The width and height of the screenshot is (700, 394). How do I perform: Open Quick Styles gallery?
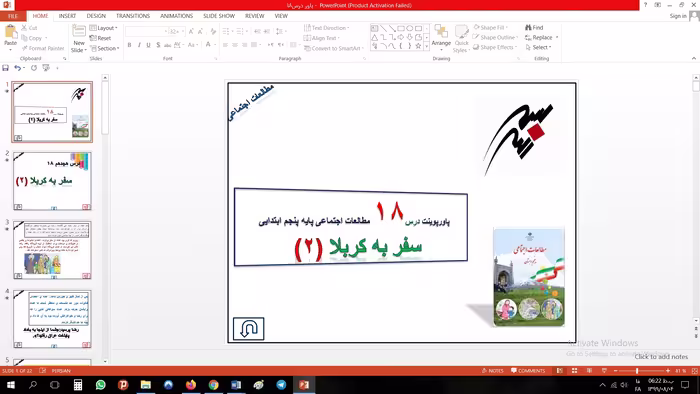pos(461,39)
